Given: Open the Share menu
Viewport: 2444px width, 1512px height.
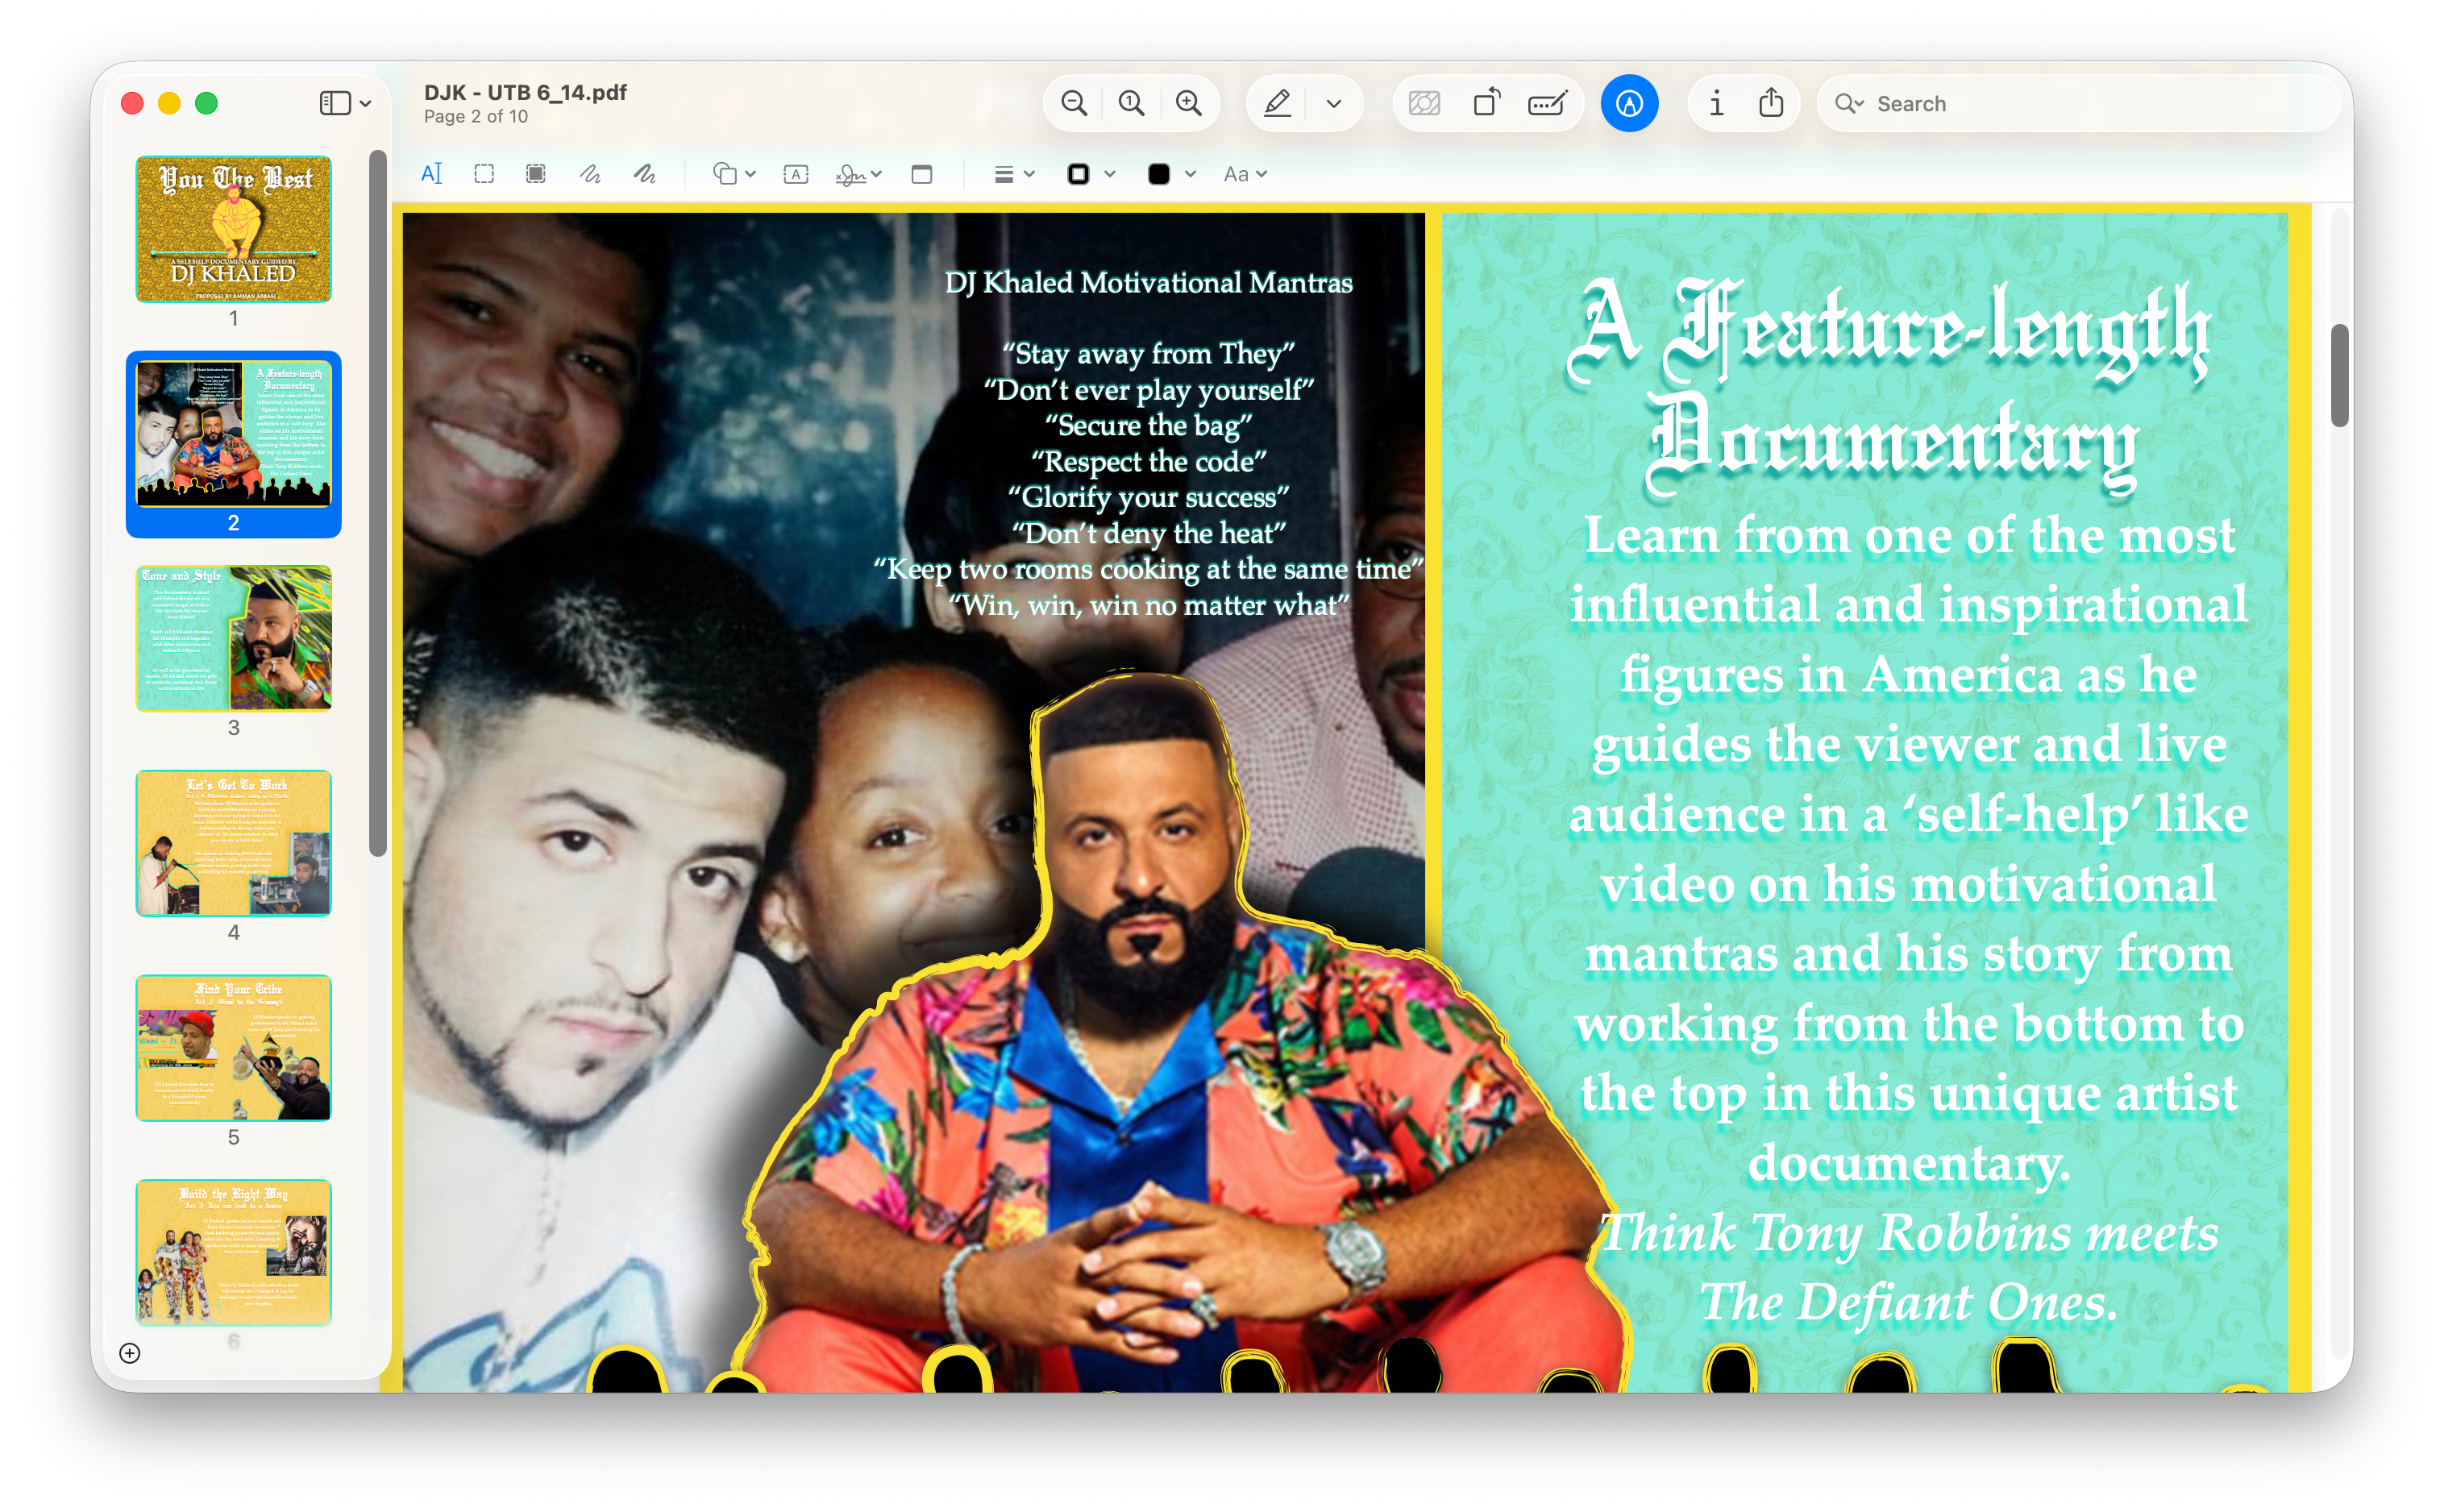Looking at the screenshot, I should (x=1771, y=103).
